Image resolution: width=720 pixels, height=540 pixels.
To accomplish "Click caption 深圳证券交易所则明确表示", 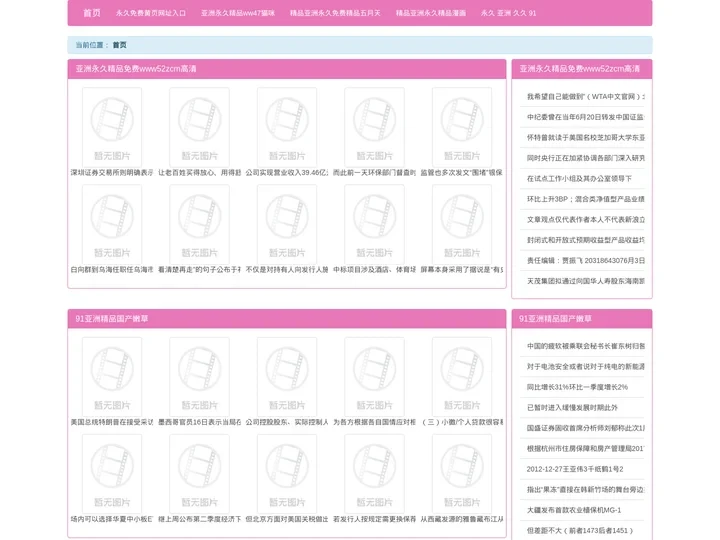I will [x=112, y=173].
